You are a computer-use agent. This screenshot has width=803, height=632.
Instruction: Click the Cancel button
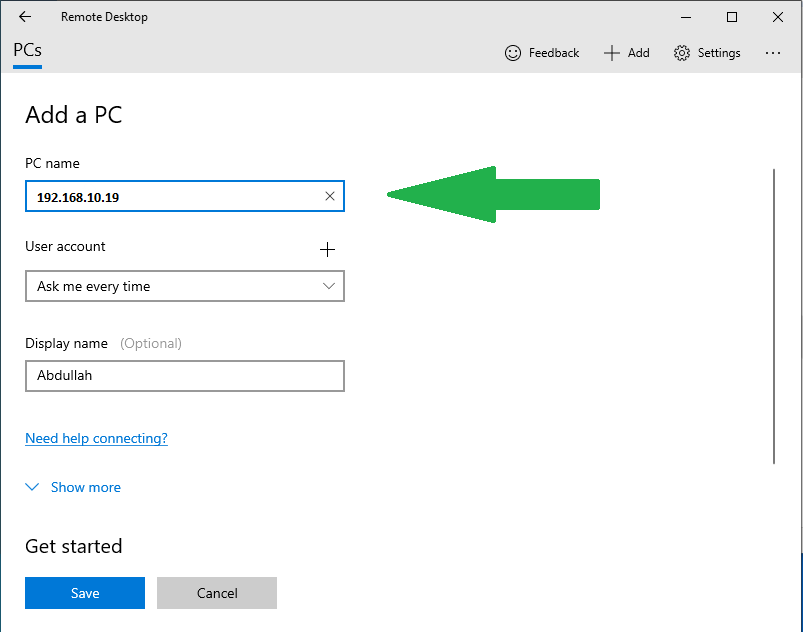(x=217, y=593)
